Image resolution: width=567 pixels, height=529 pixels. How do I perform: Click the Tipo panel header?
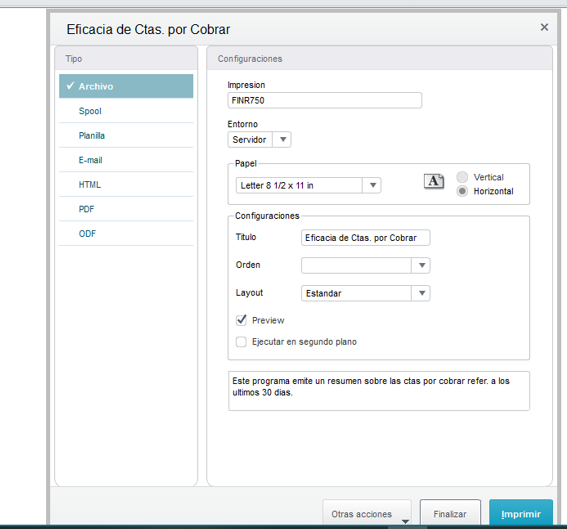click(x=126, y=58)
